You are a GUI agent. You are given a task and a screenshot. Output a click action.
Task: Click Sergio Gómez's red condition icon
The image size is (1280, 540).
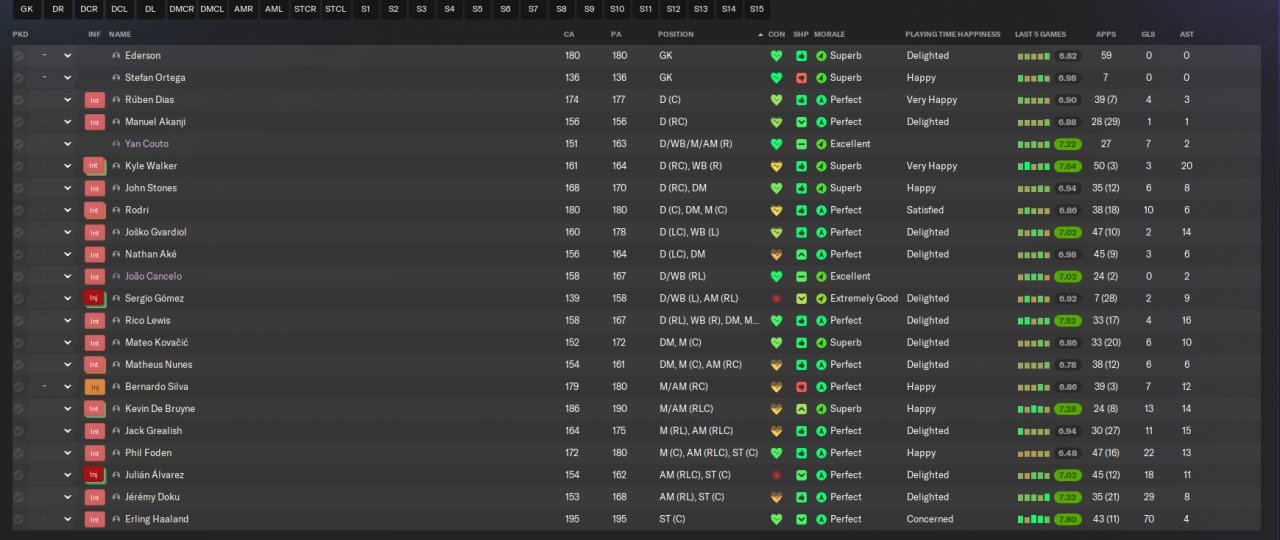[x=776, y=298]
